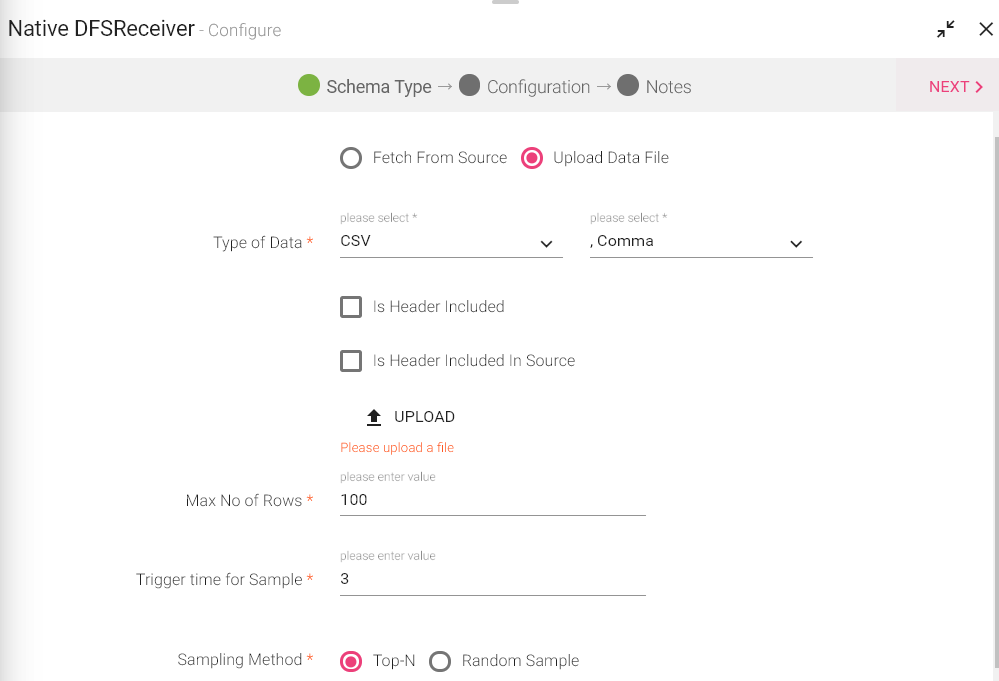The height and width of the screenshot is (681, 999).
Task: Click the UPLOAD button
Action: coord(411,417)
